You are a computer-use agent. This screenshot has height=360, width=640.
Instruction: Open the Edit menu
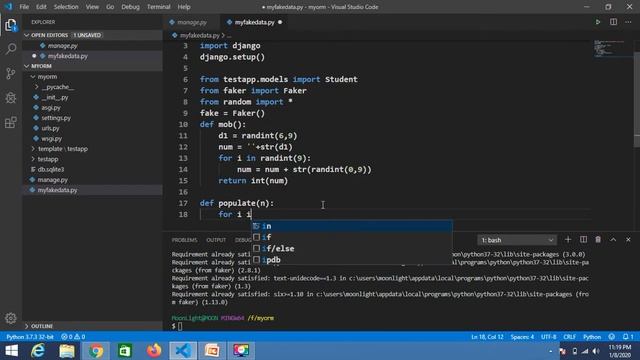pos(41,7)
